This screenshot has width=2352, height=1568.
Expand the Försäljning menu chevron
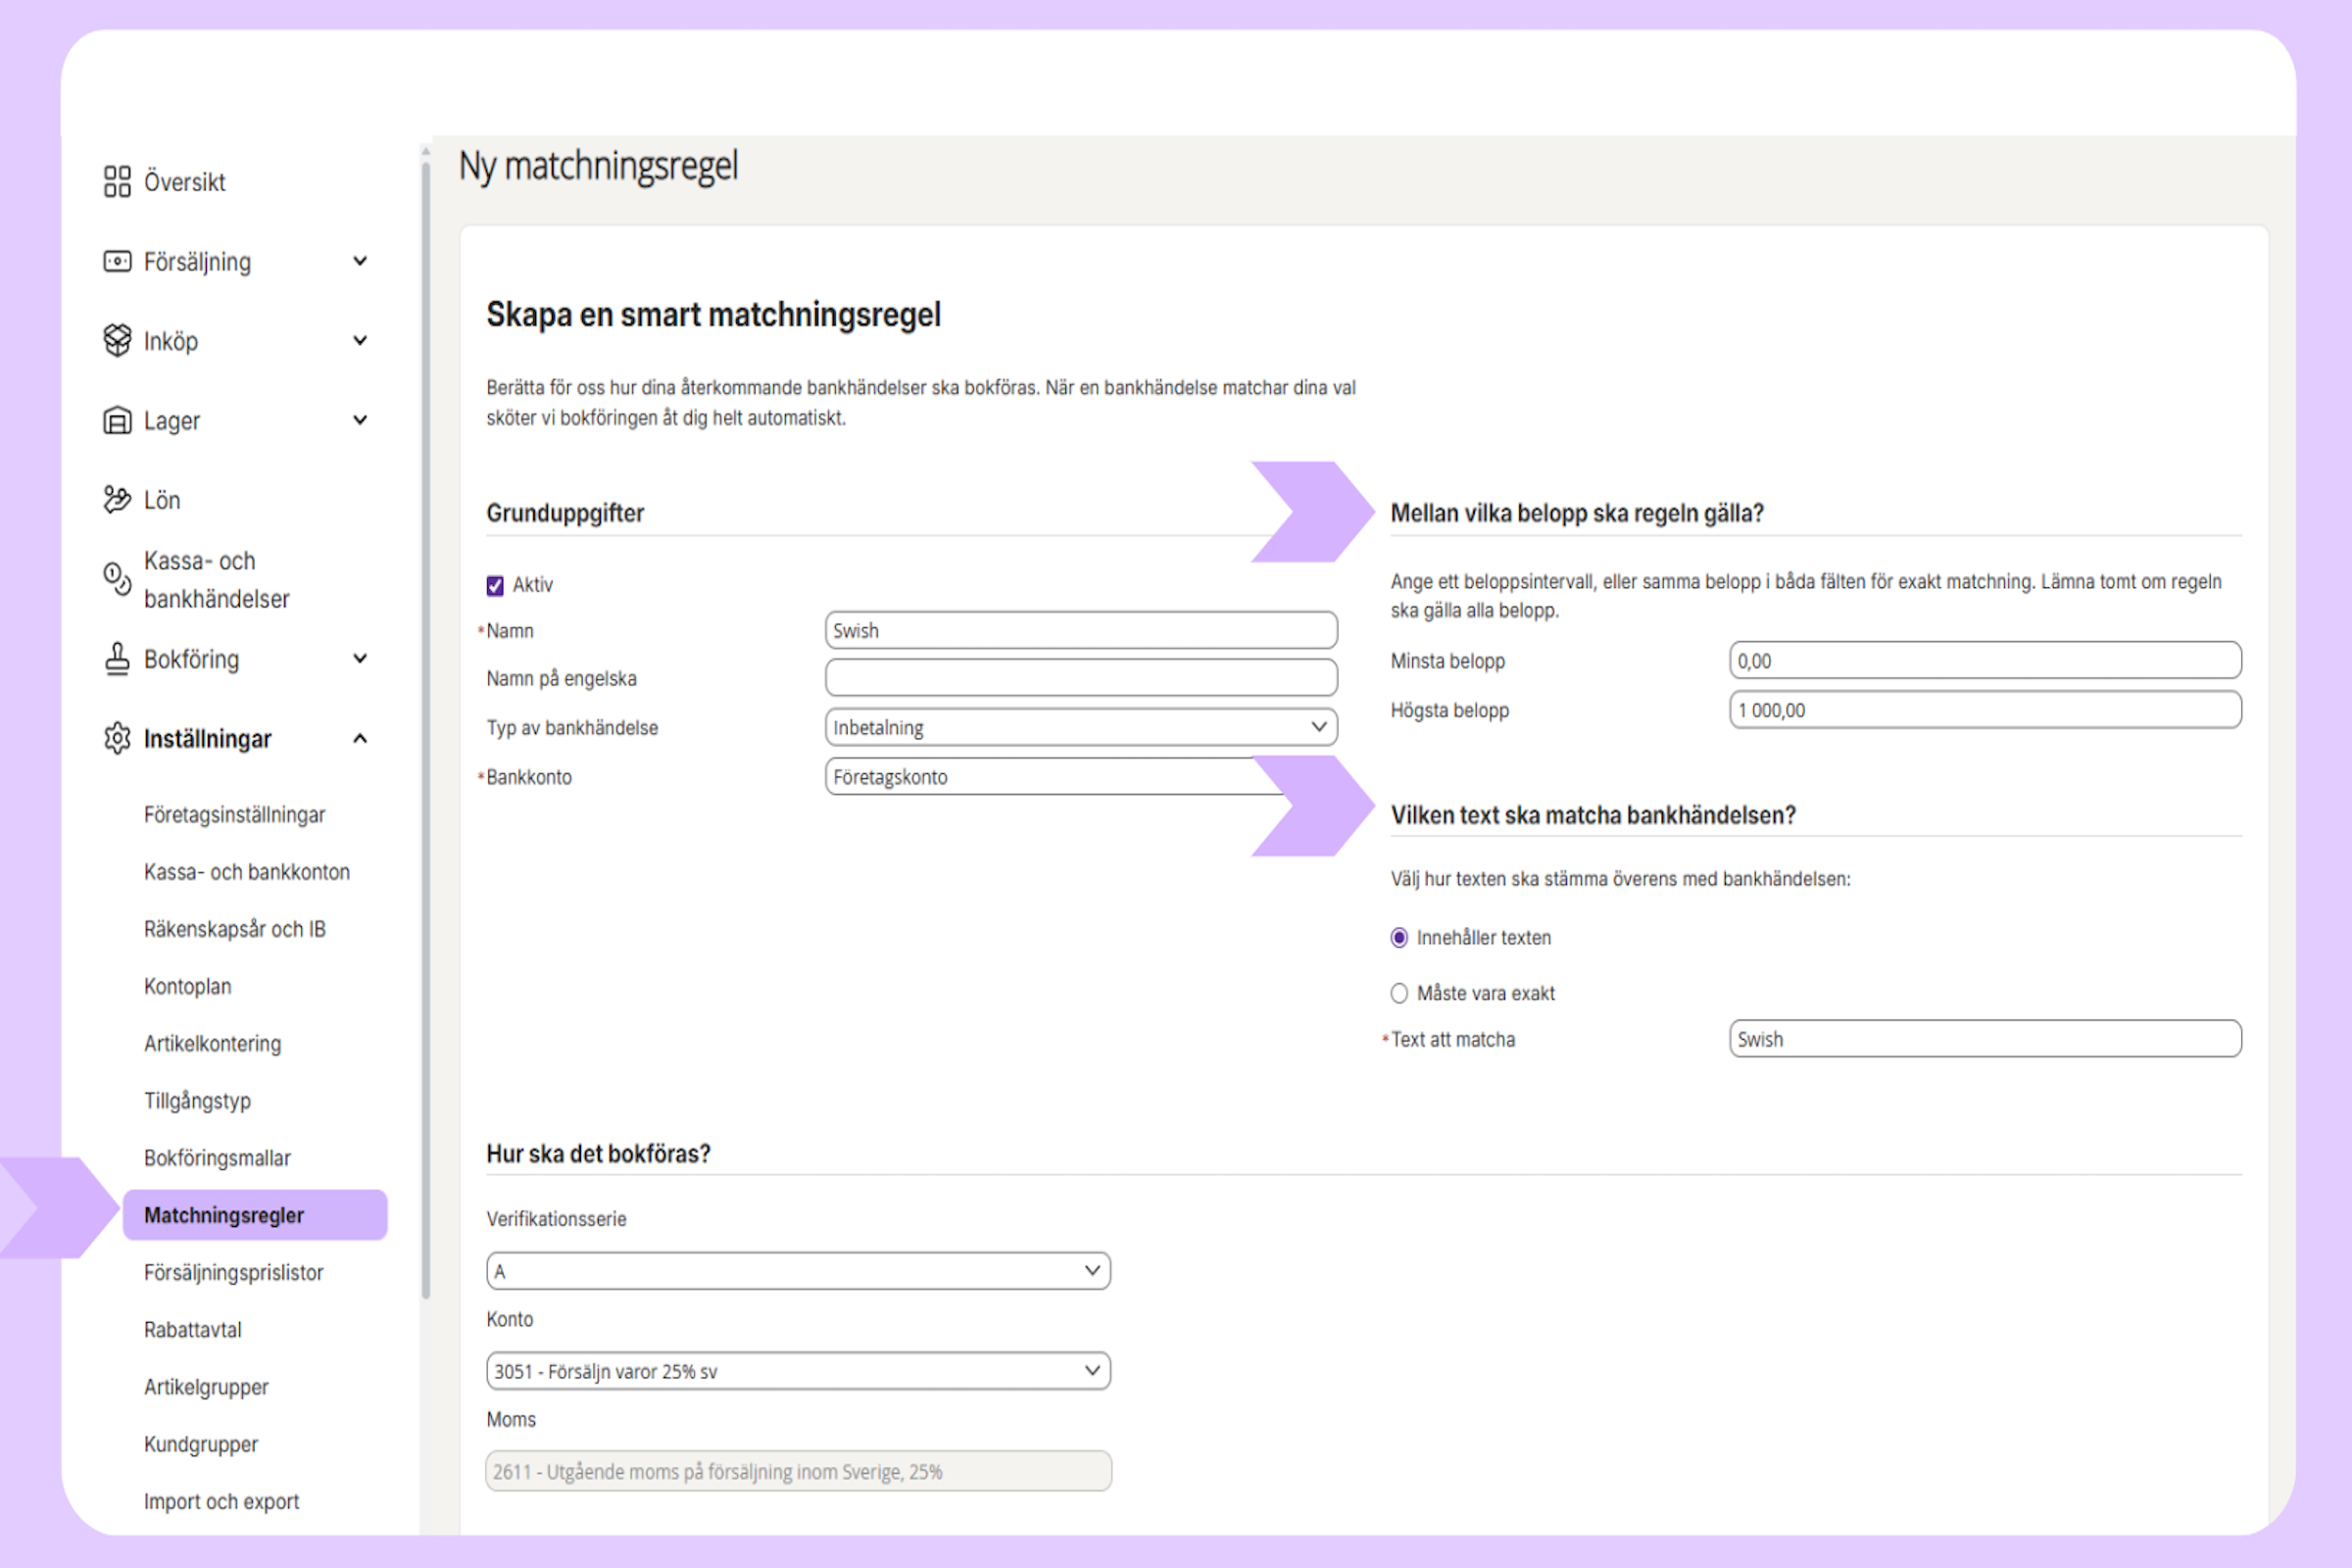pyautogui.click(x=360, y=261)
